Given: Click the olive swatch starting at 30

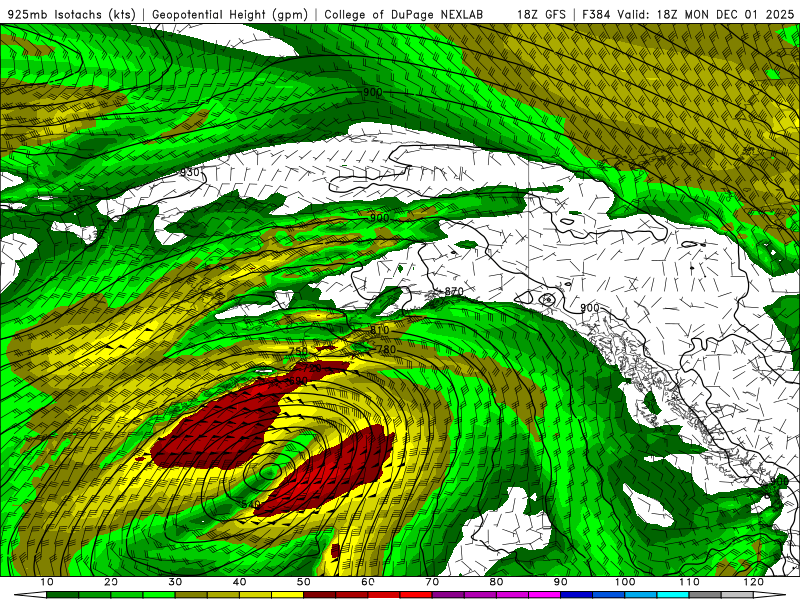Looking at the screenshot, I should click(191, 595).
